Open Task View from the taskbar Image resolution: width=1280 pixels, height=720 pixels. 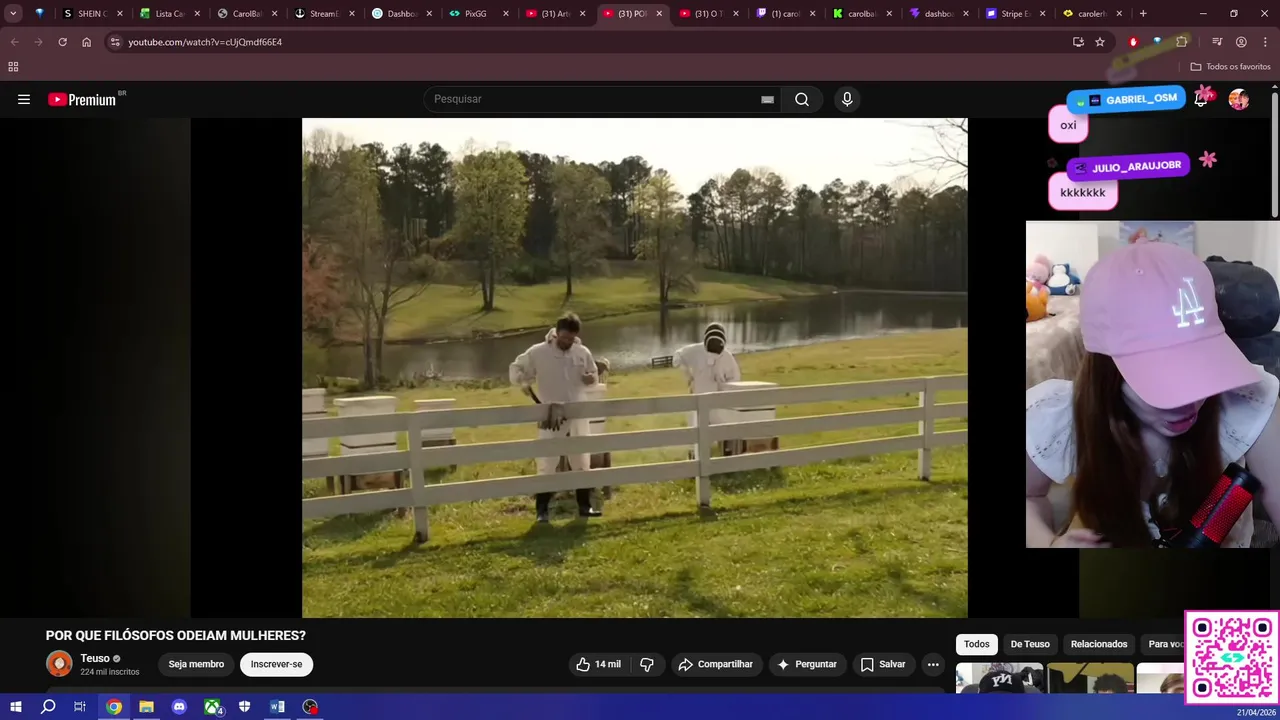80,707
